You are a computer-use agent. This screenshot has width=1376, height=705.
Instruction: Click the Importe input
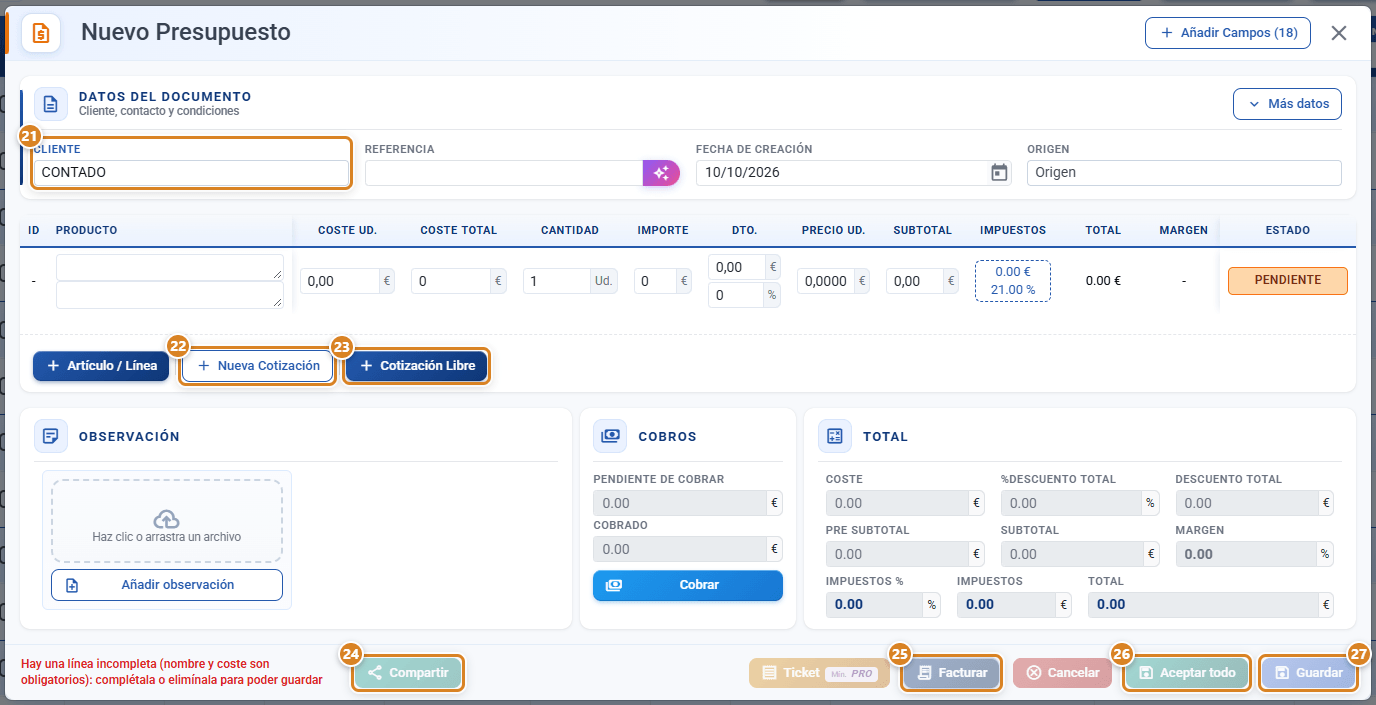click(655, 282)
